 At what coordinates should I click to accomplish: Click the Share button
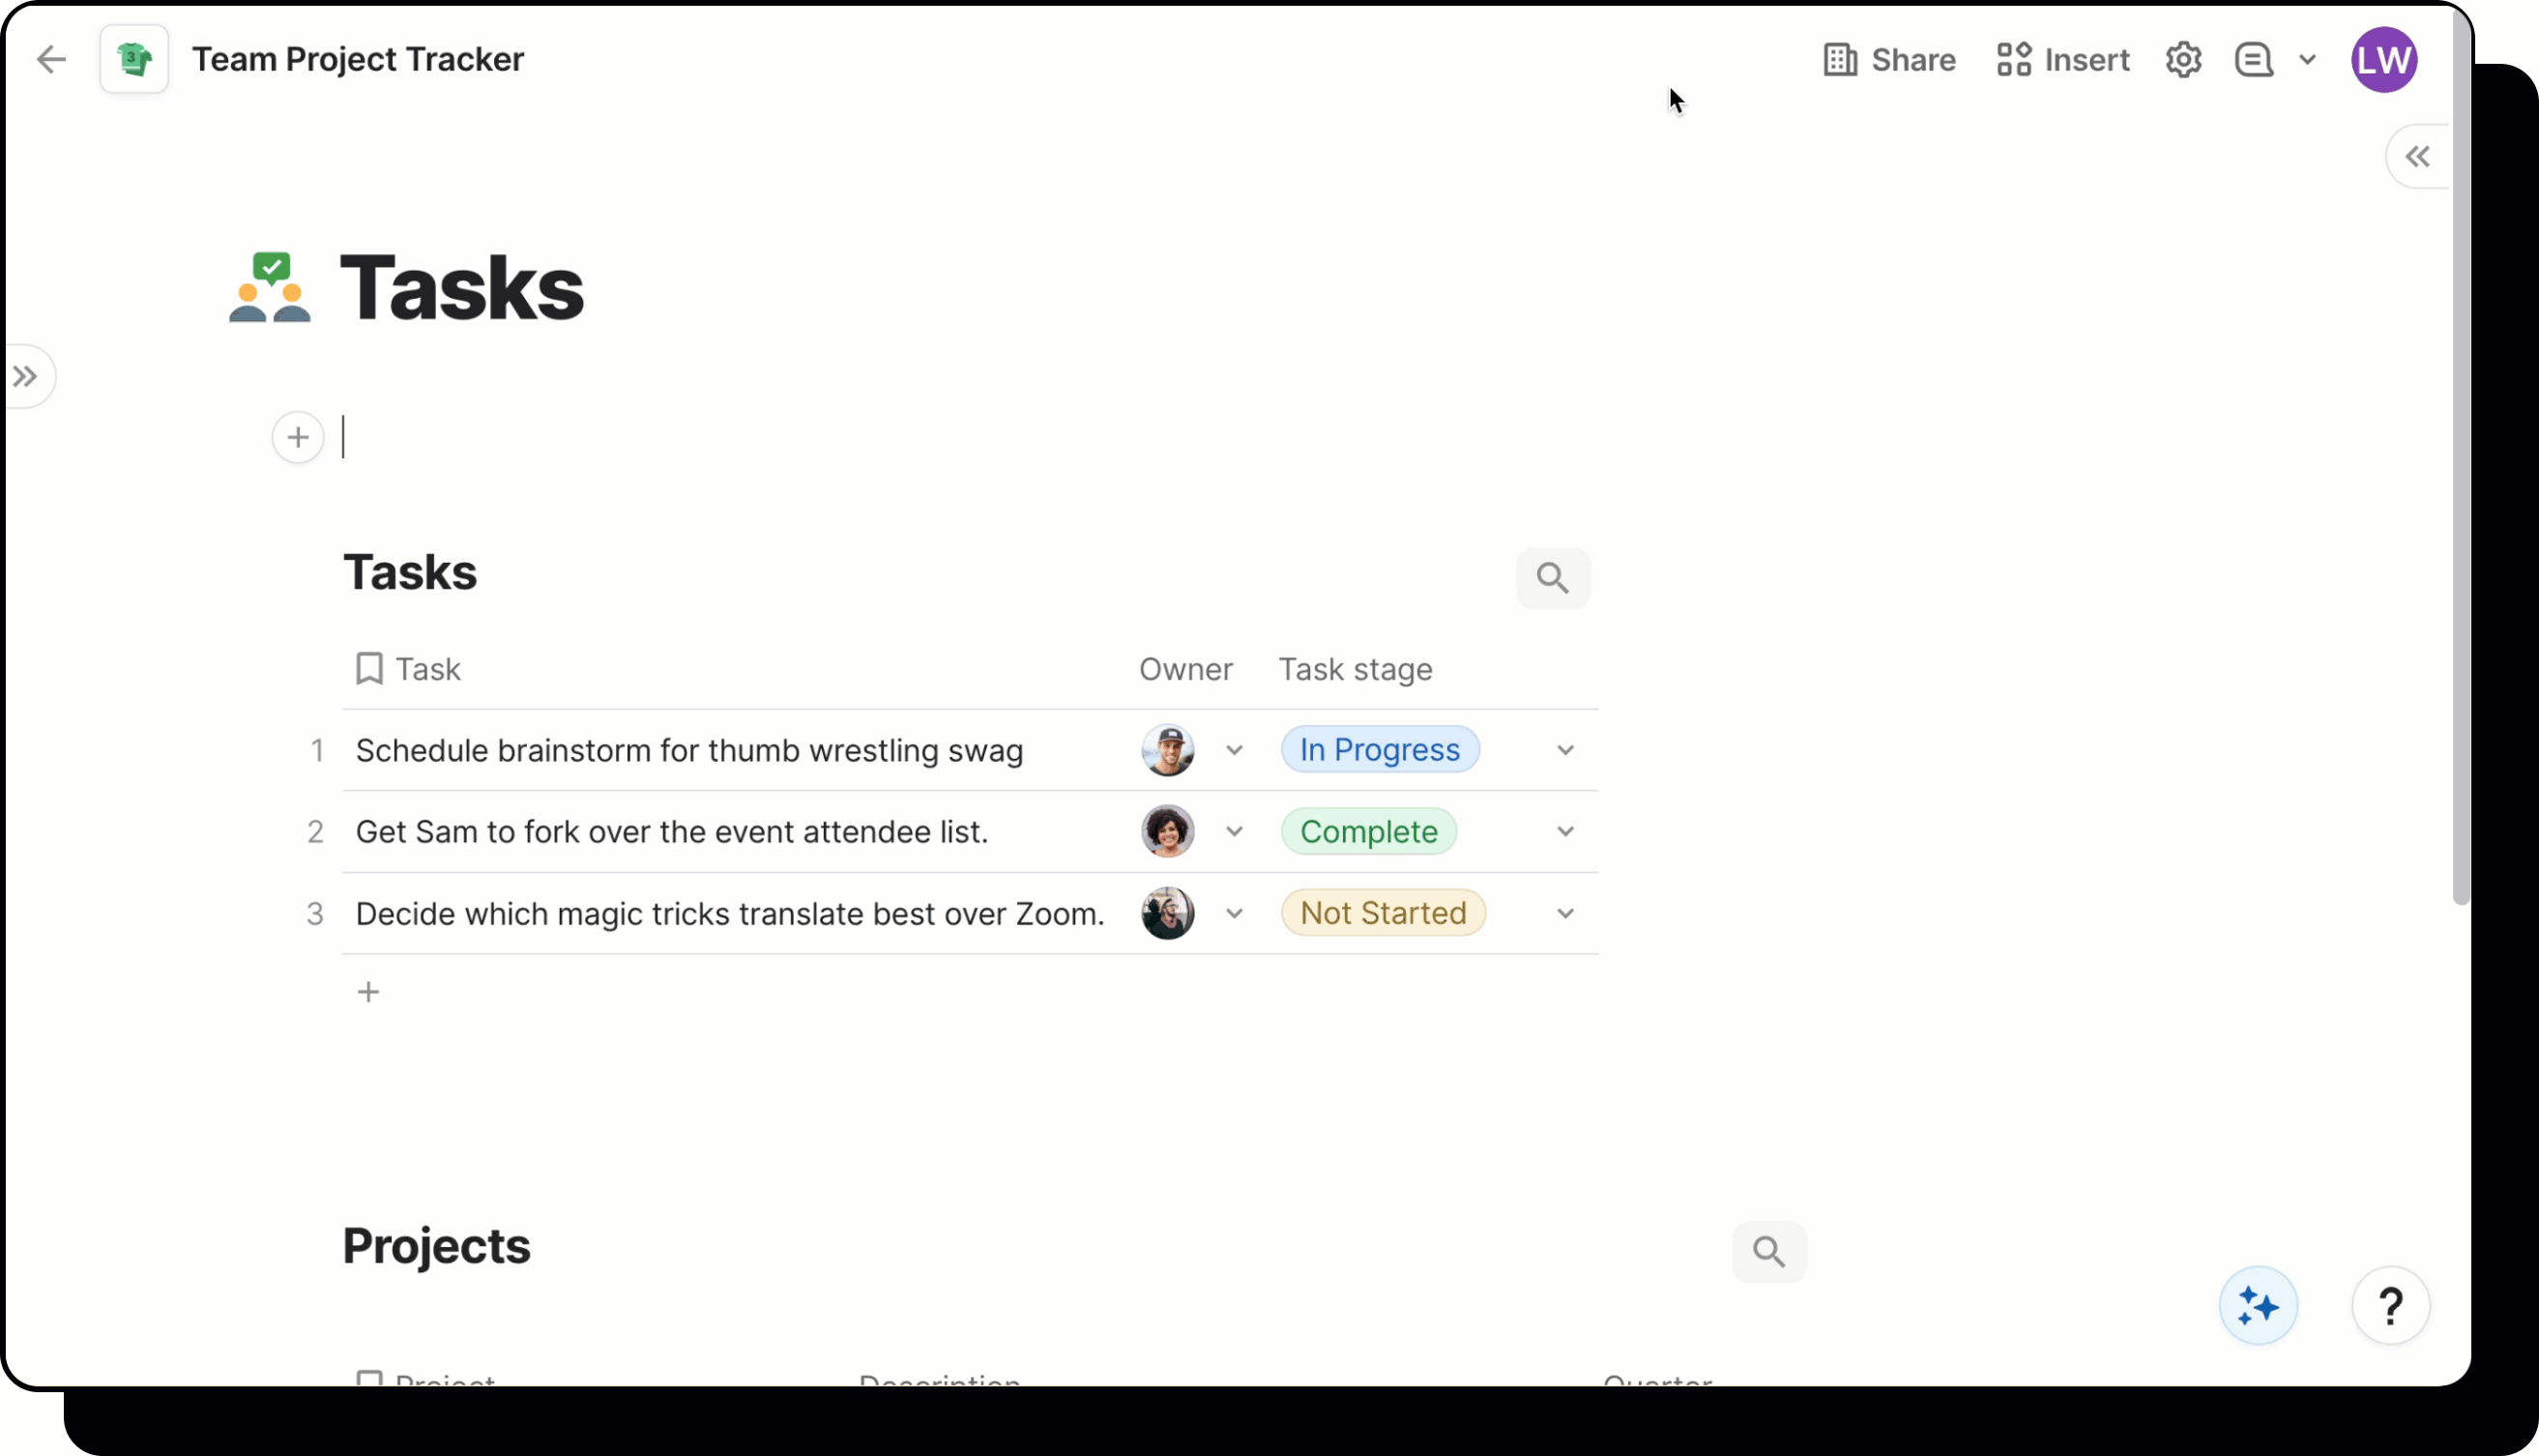[1889, 60]
